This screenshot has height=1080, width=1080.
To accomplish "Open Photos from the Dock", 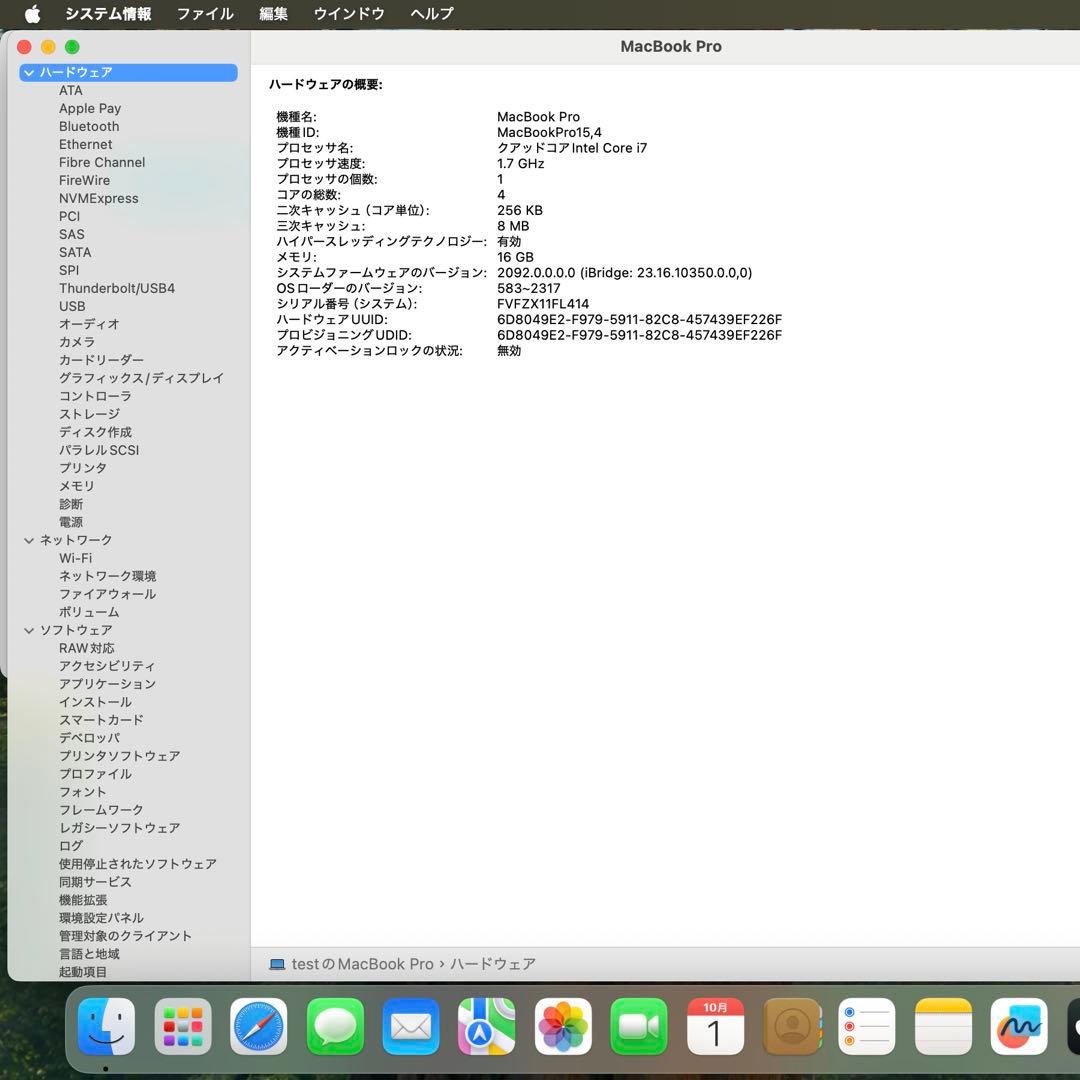I will tap(562, 1026).
